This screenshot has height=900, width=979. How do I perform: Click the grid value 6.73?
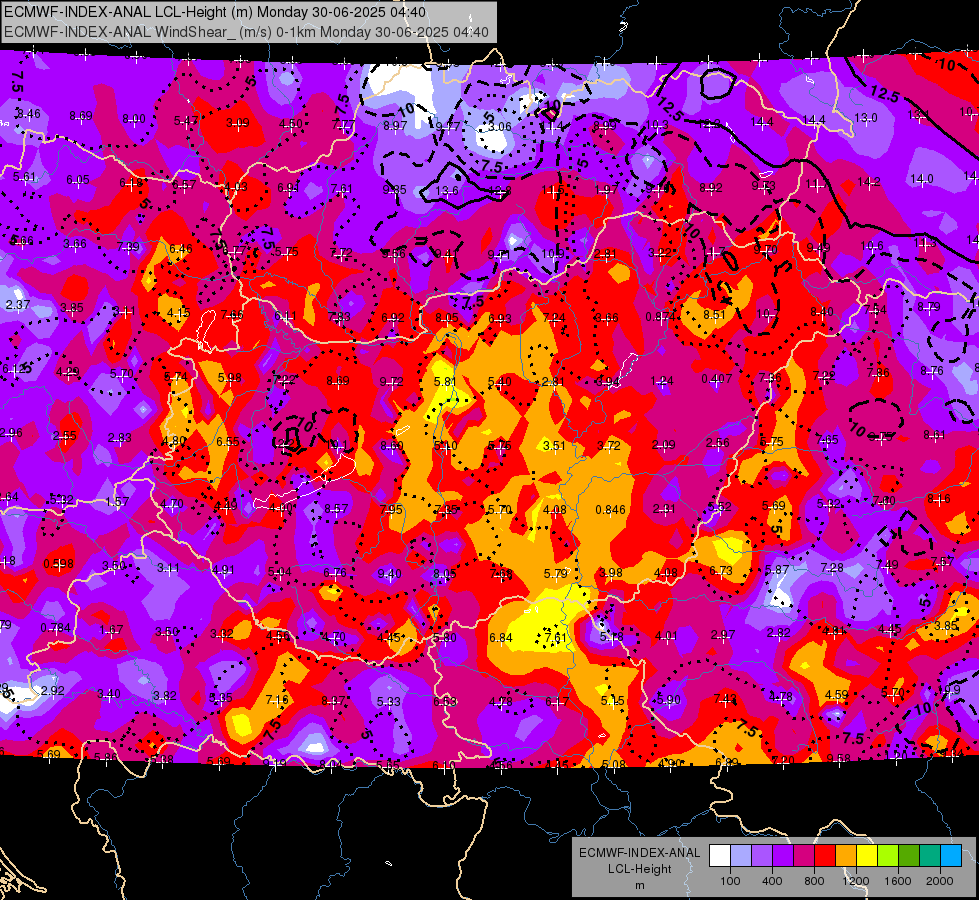click(721, 571)
